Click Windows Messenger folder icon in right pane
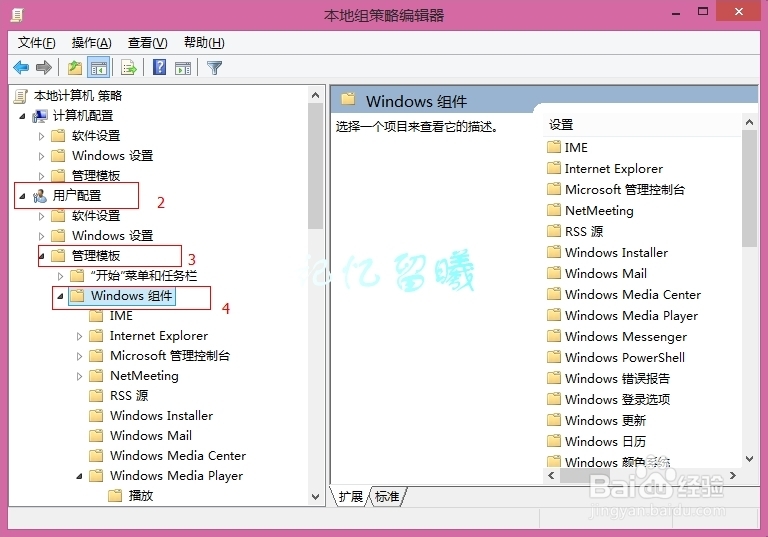 553,336
